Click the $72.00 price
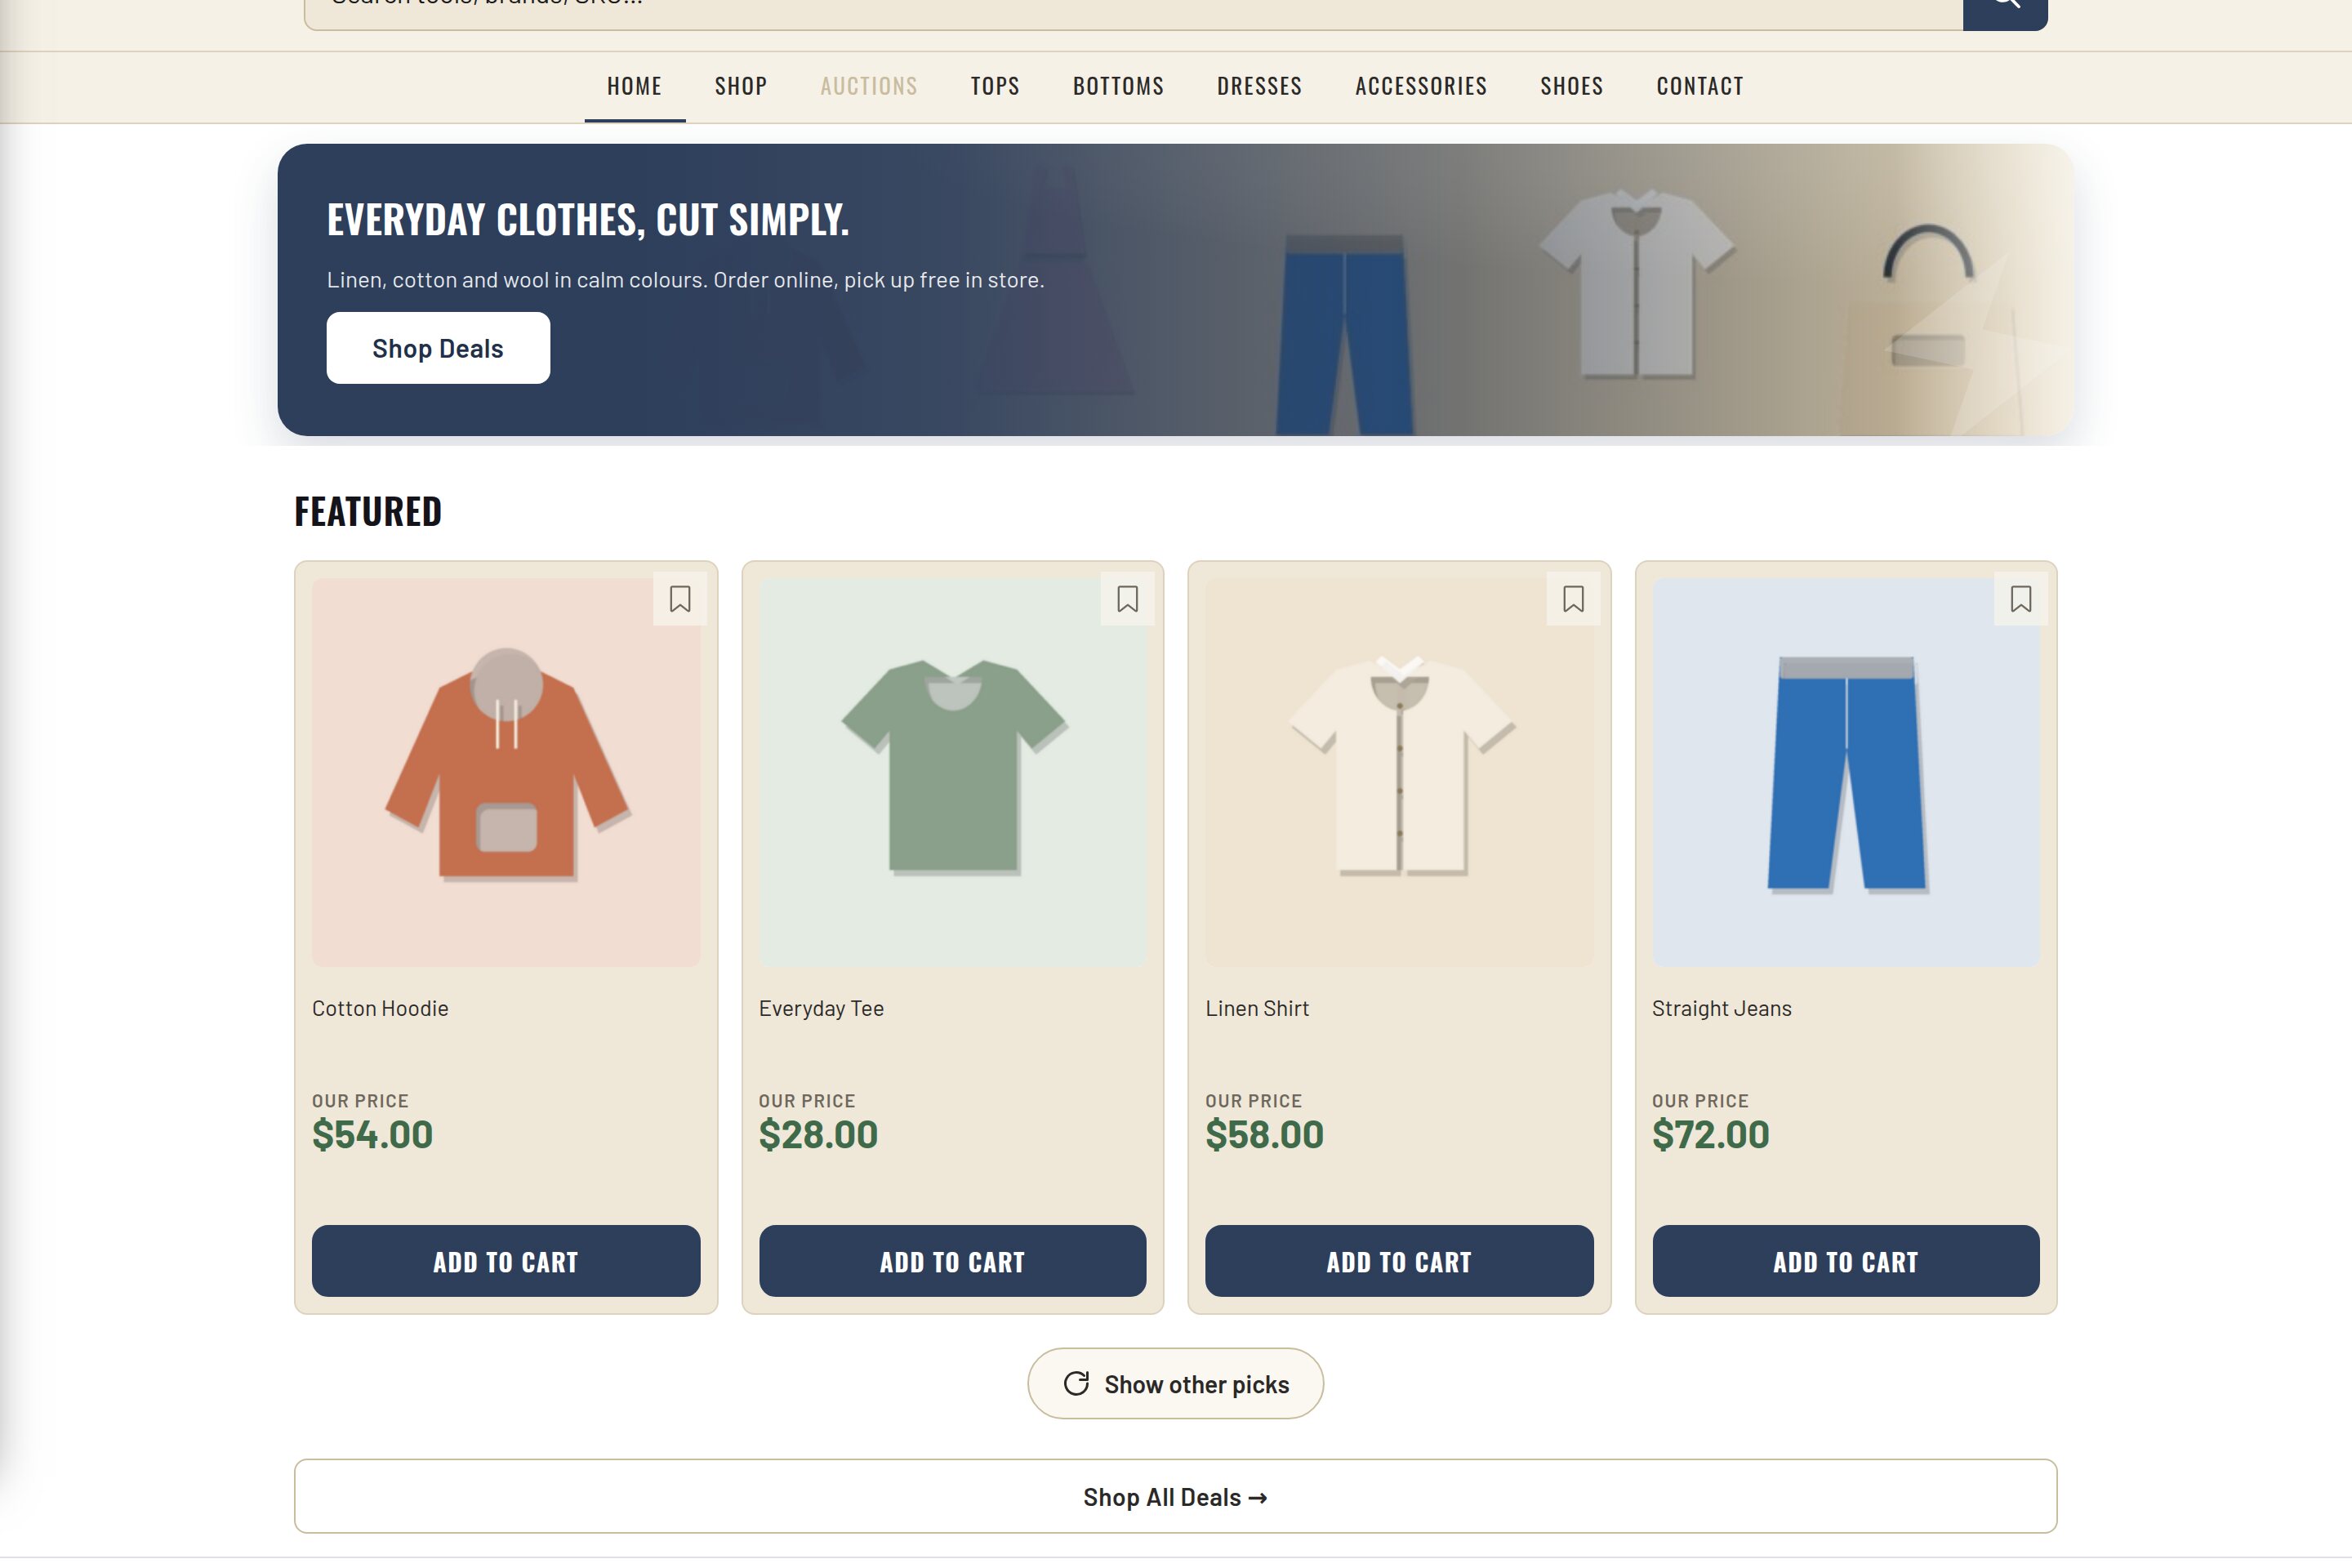The width and height of the screenshot is (2352, 1568). pyautogui.click(x=1710, y=1134)
